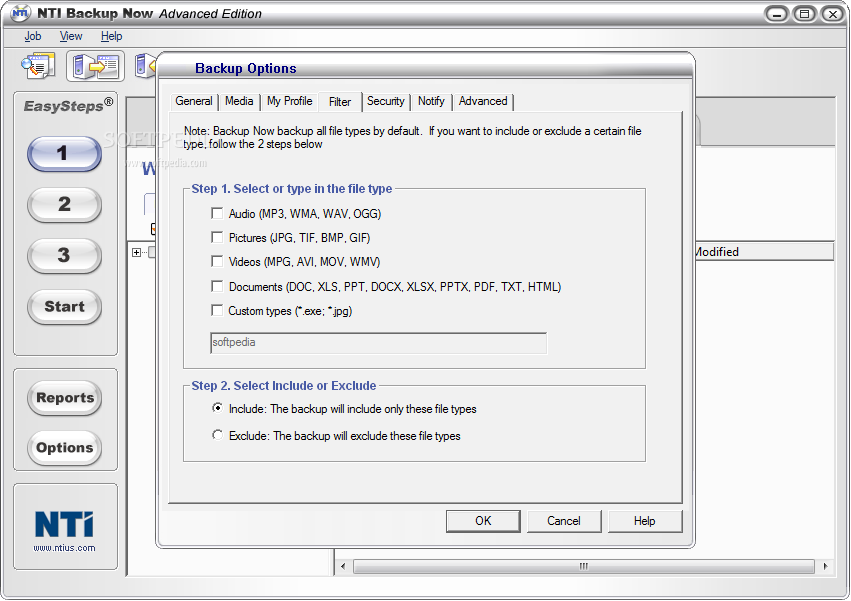Viewport: 851px width, 601px height.
Task: Check the Pictures (JPG, TIF, BMP, GIF) box
Action: (217, 237)
